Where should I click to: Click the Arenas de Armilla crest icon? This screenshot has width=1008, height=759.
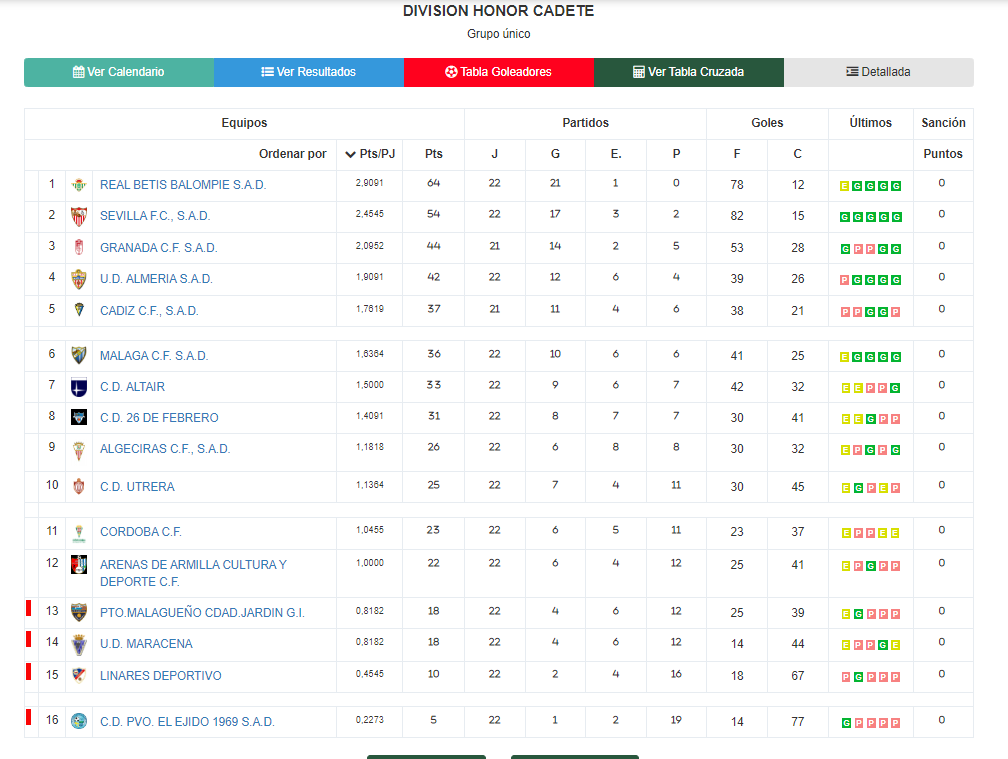tap(79, 565)
